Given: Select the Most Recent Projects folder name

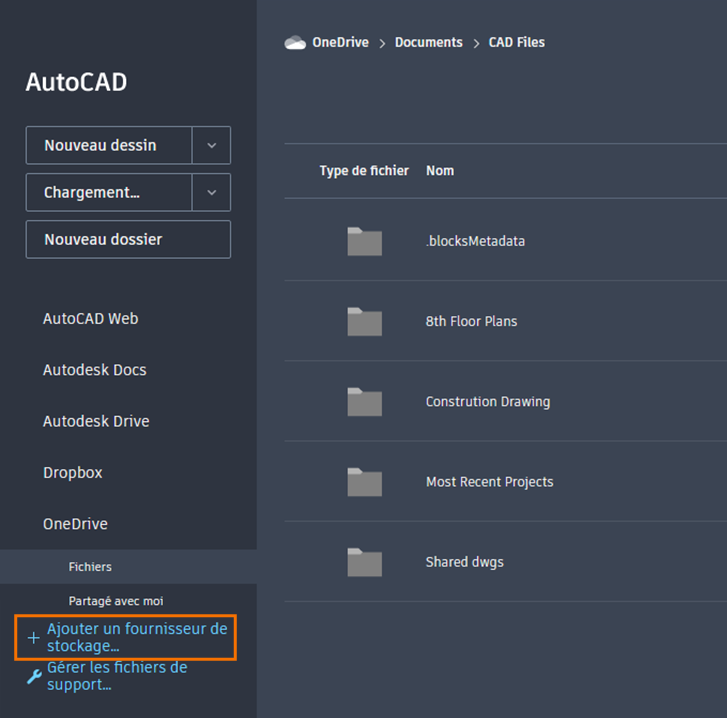Looking at the screenshot, I should 490,482.
